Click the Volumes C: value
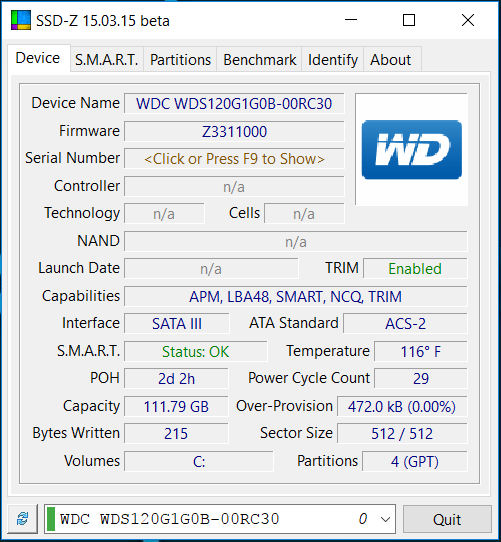This screenshot has width=501, height=542. (x=199, y=461)
